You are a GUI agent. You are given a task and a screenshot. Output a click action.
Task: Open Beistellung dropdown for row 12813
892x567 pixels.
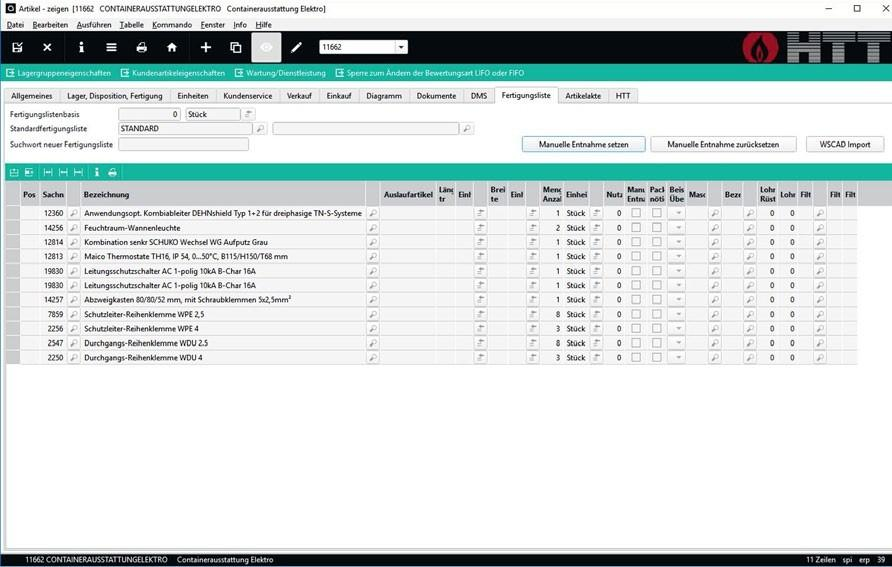(678, 256)
